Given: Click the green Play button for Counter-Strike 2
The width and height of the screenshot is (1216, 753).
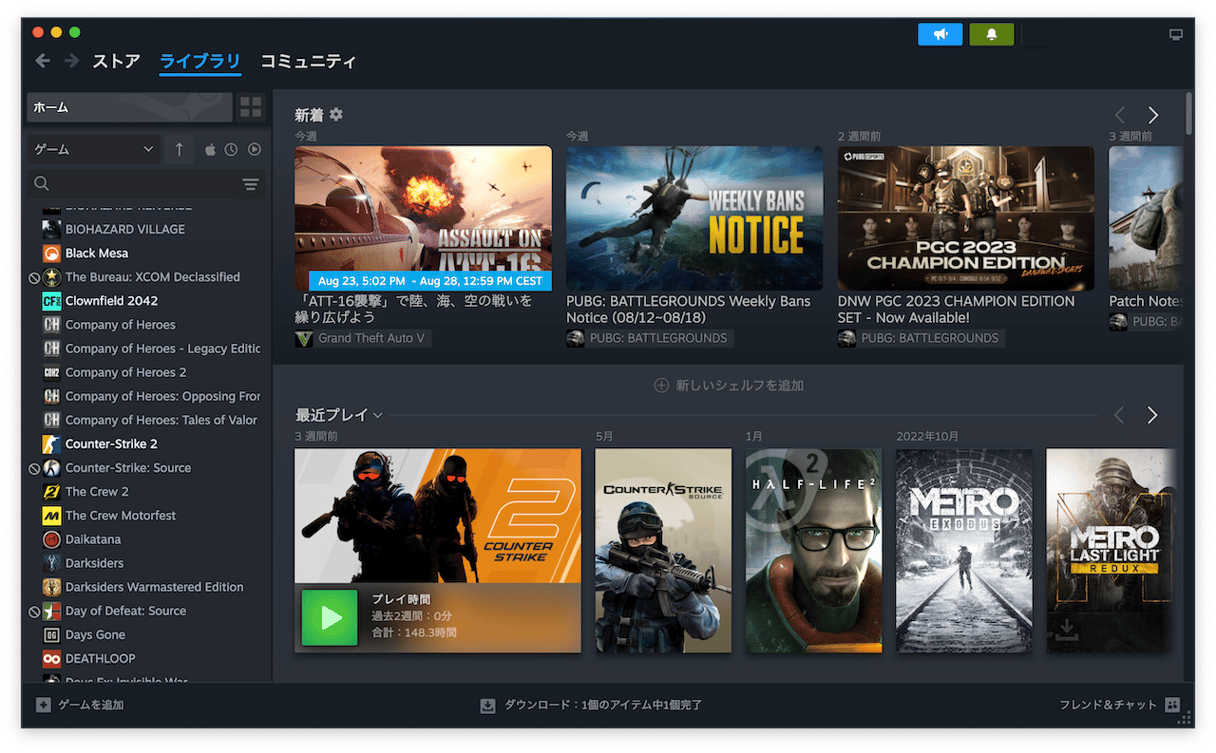Looking at the screenshot, I should pos(330,617).
